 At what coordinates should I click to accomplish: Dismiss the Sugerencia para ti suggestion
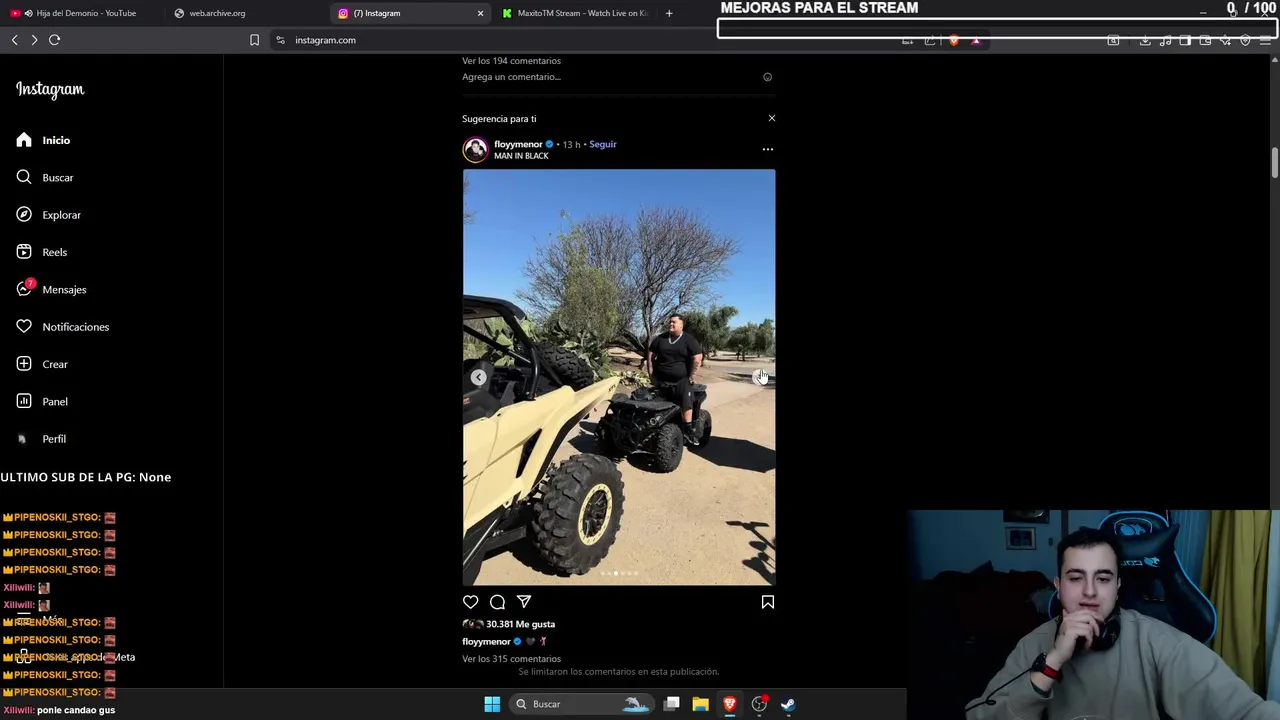click(771, 118)
